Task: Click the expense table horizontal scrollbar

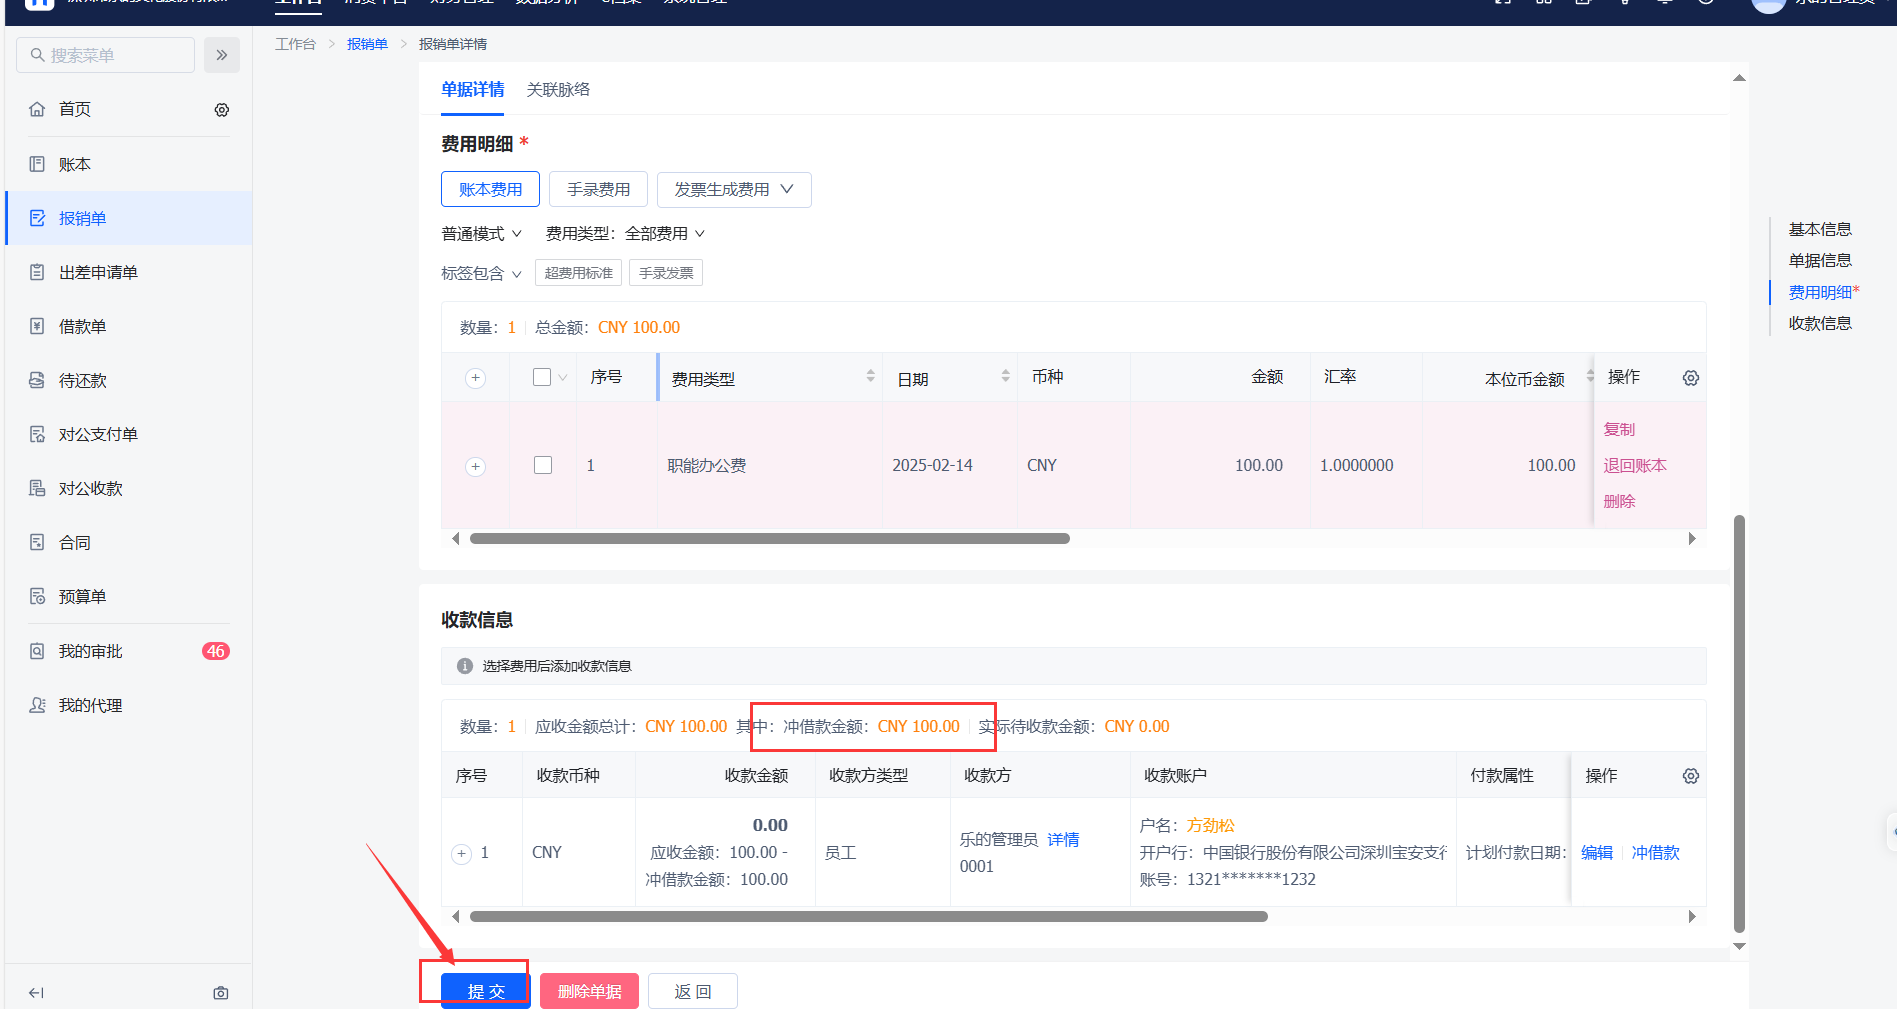Action: [769, 539]
